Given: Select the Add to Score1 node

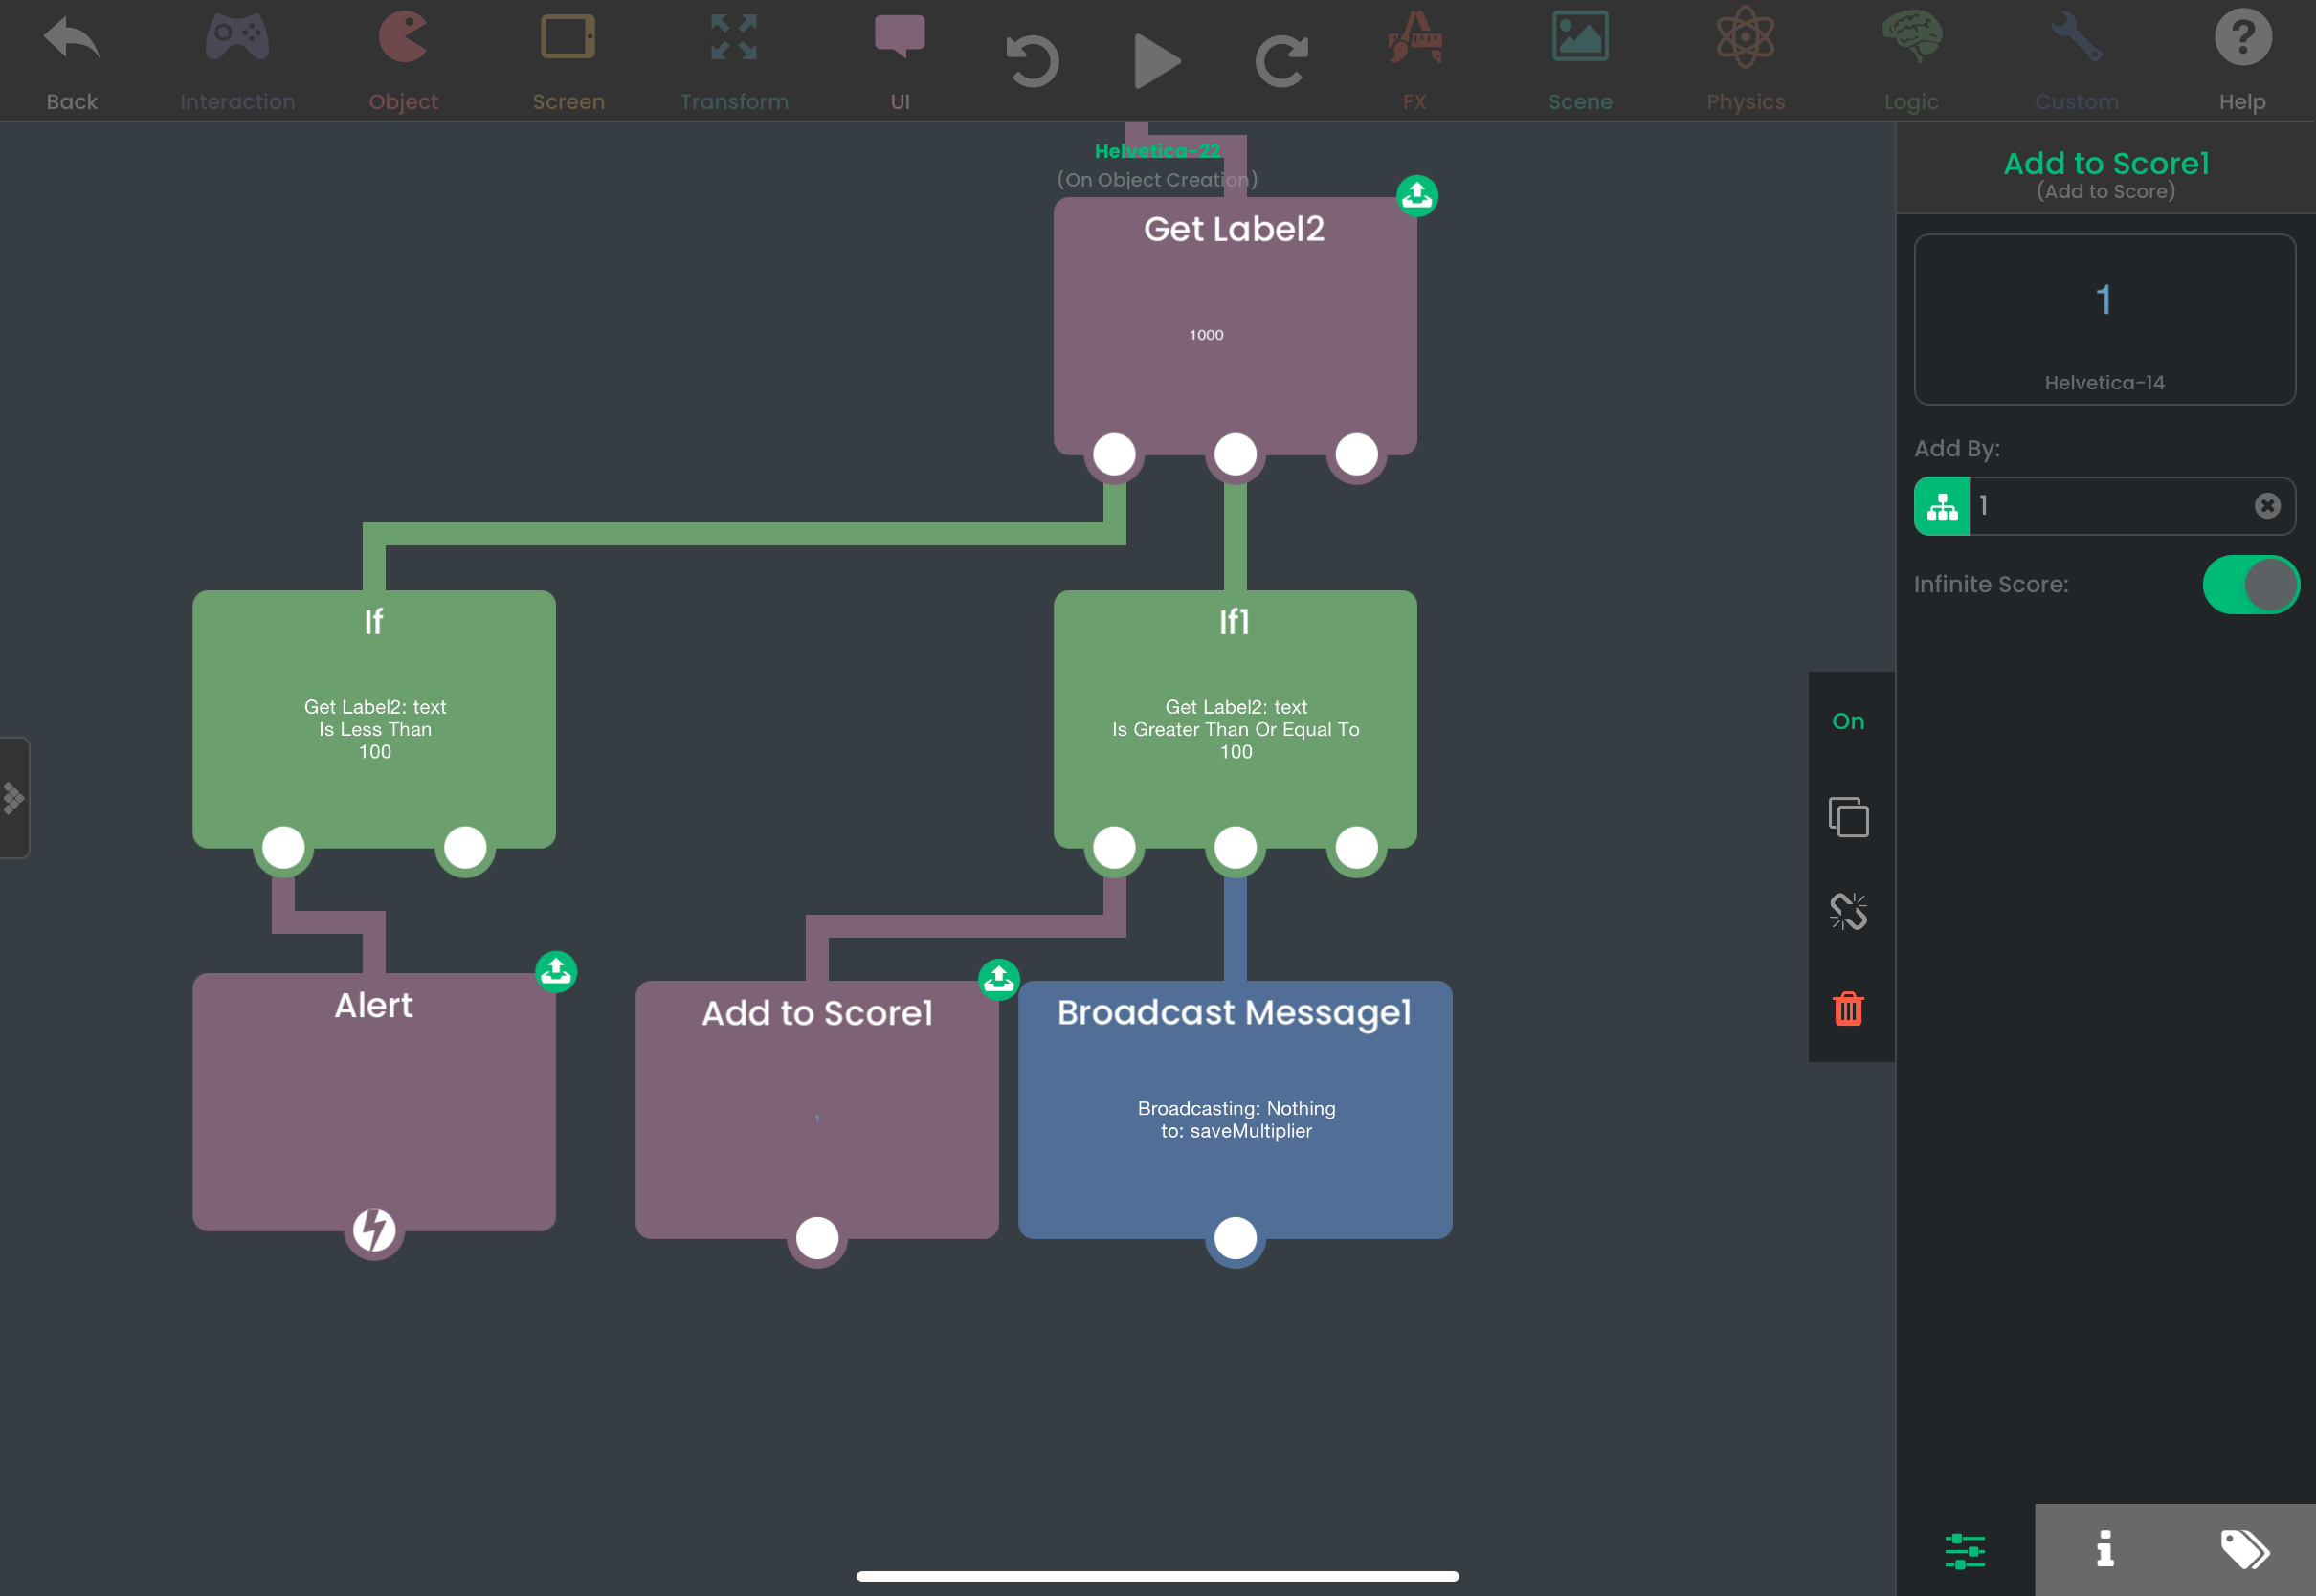Looking at the screenshot, I should tap(817, 1110).
